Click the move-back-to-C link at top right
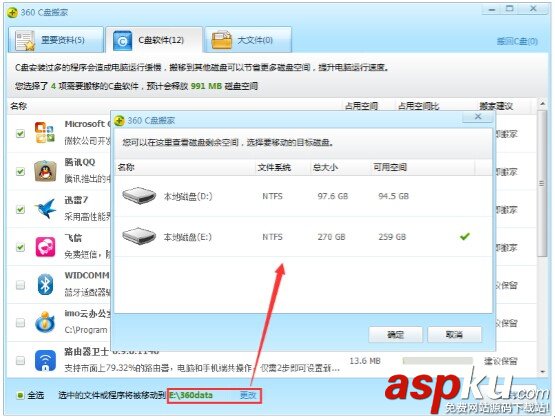This screenshot has height=420, width=555. 517,41
